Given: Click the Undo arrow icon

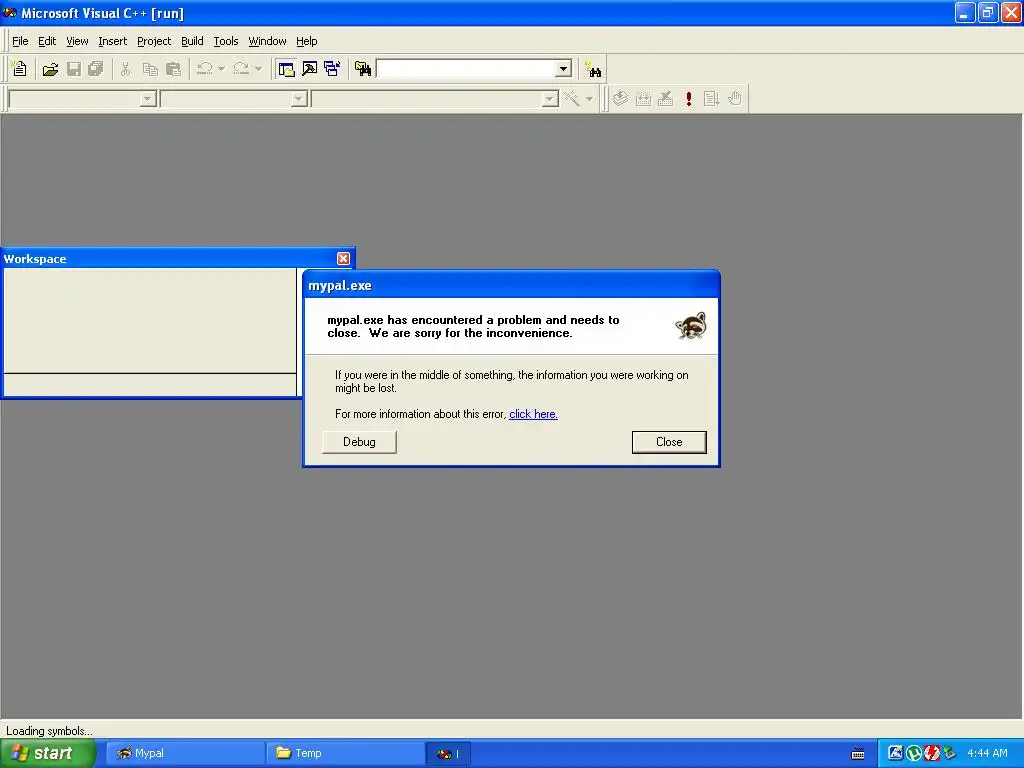Looking at the screenshot, I should coord(204,69).
